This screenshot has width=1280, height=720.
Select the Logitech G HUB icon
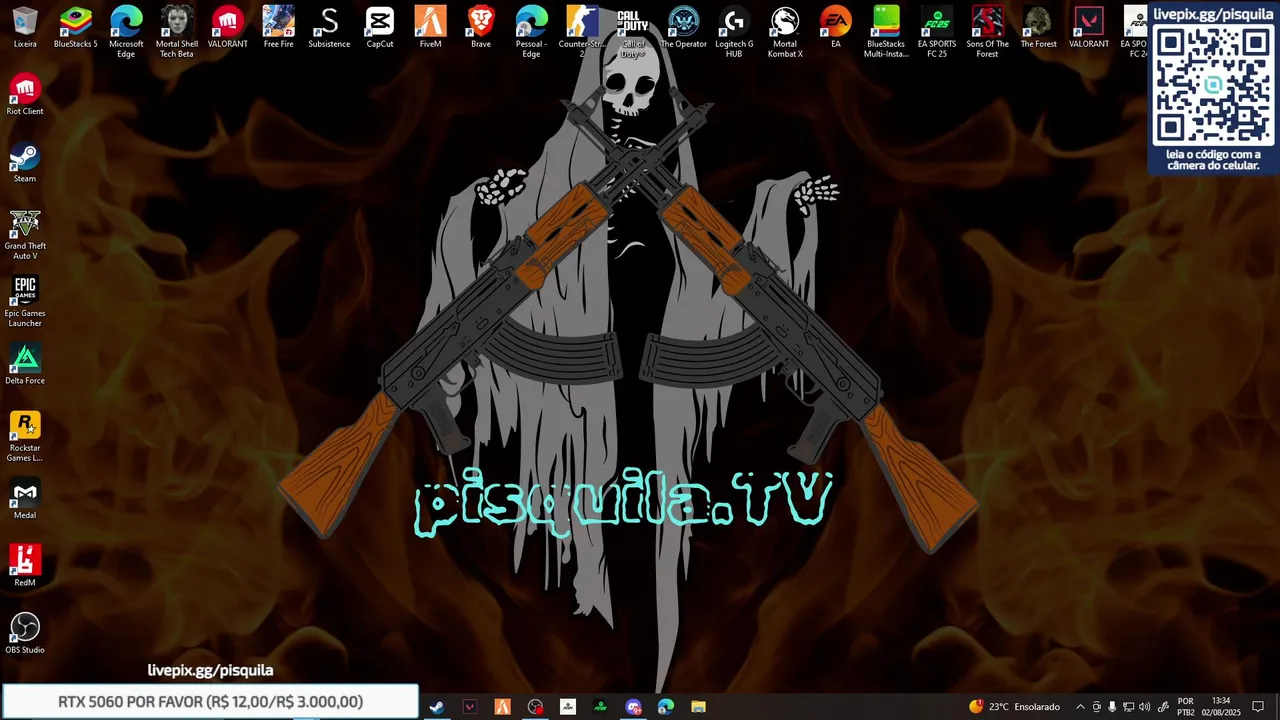(734, 31)
